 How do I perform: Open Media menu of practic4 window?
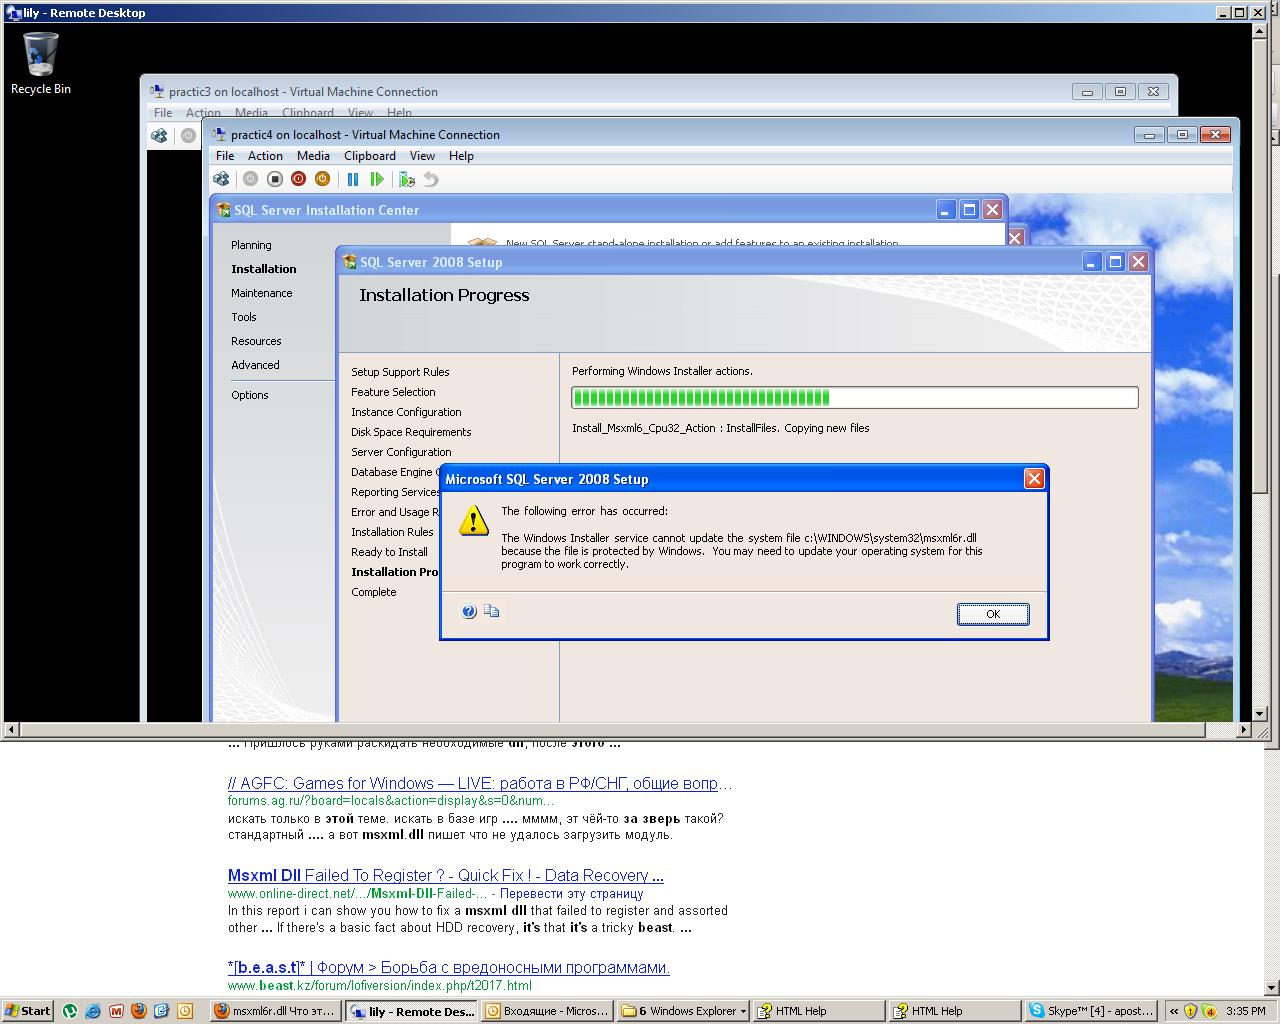click(x=313, y=156)
